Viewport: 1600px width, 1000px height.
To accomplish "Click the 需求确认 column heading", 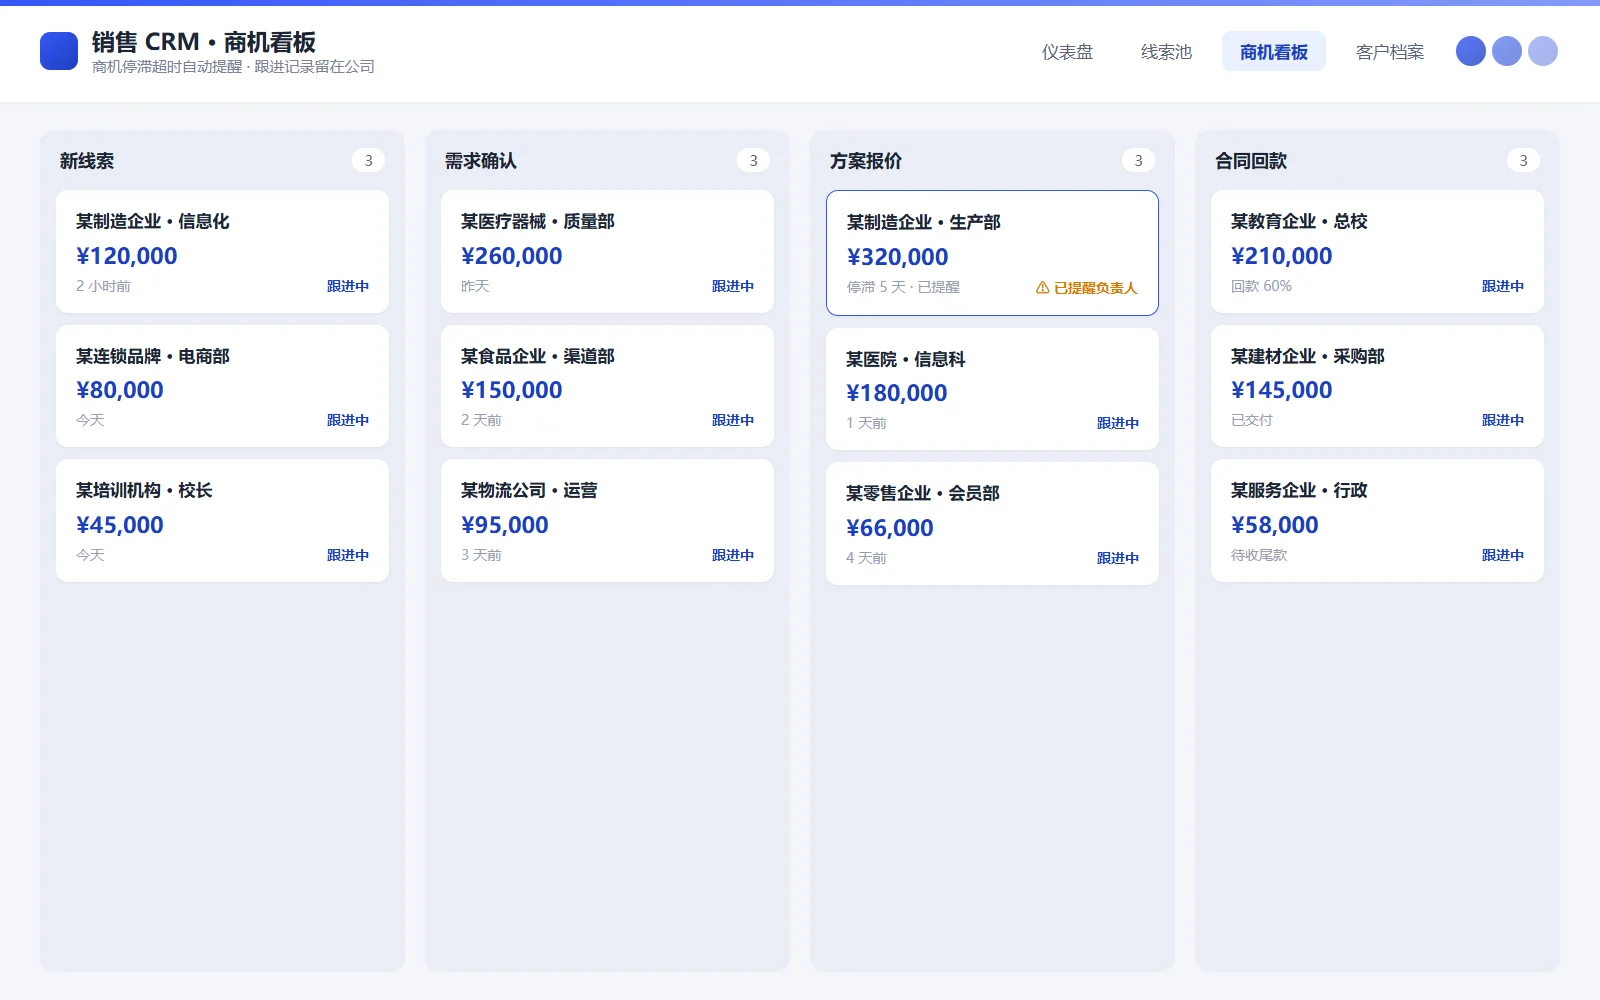I will click(x=481, y=161).
